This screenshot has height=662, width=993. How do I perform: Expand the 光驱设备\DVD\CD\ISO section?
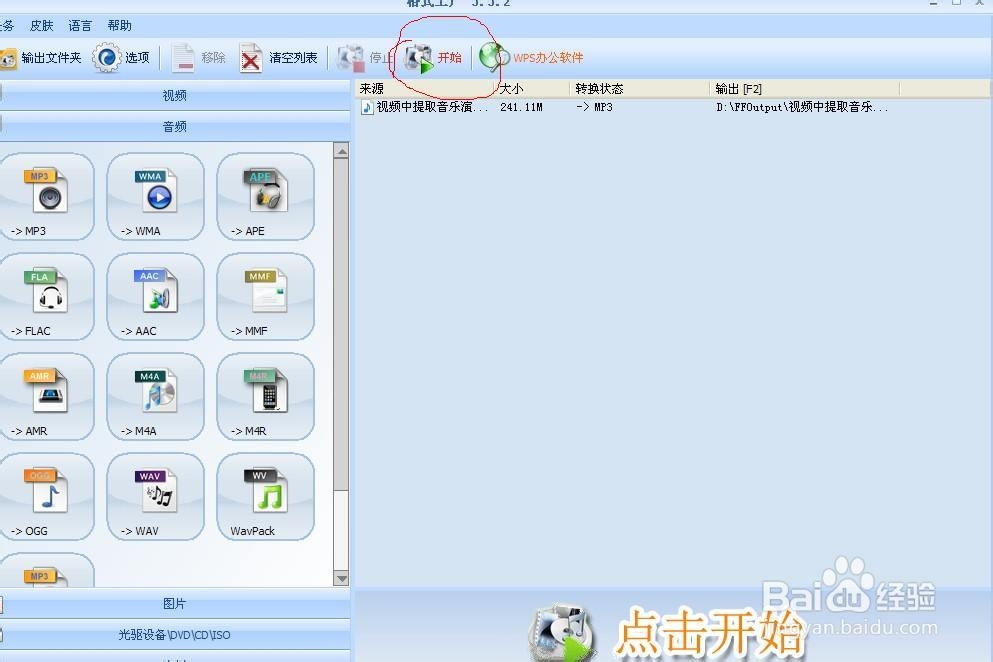pos(175,633)
